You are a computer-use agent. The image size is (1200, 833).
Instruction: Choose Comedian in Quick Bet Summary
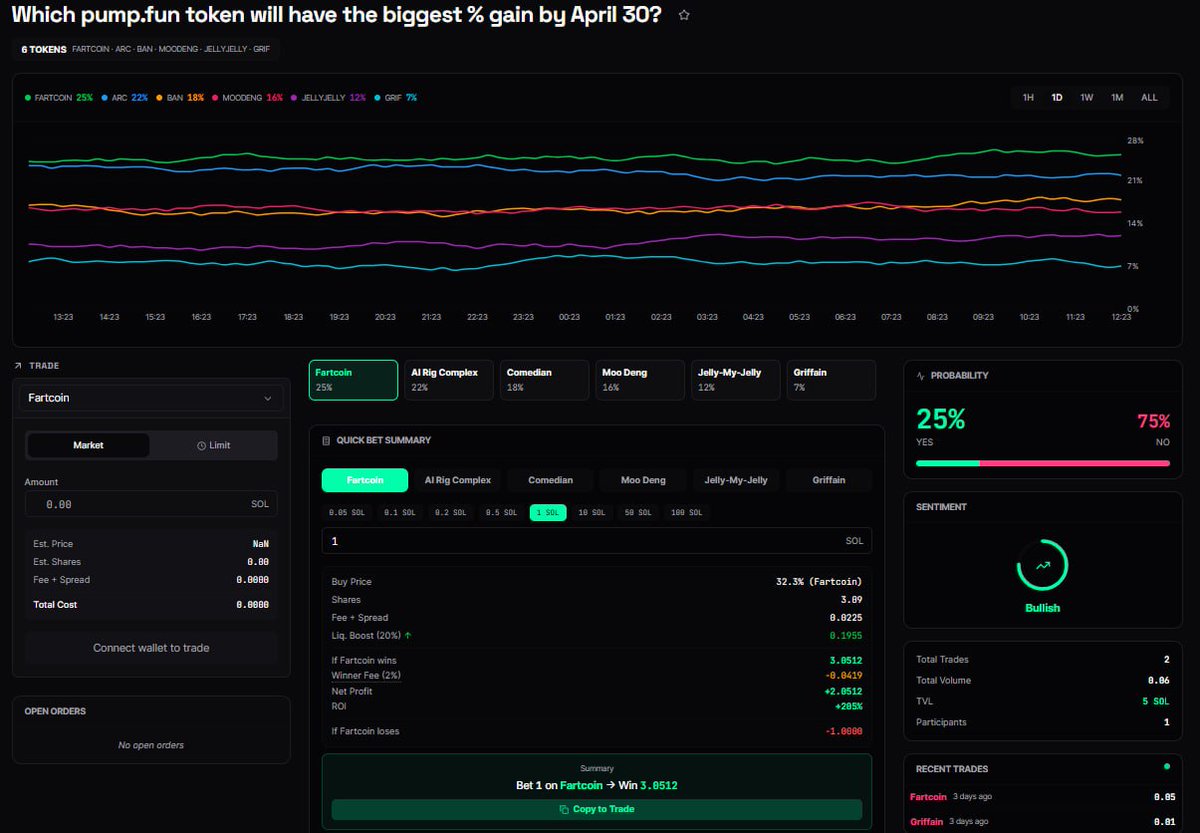pos(551,480)
